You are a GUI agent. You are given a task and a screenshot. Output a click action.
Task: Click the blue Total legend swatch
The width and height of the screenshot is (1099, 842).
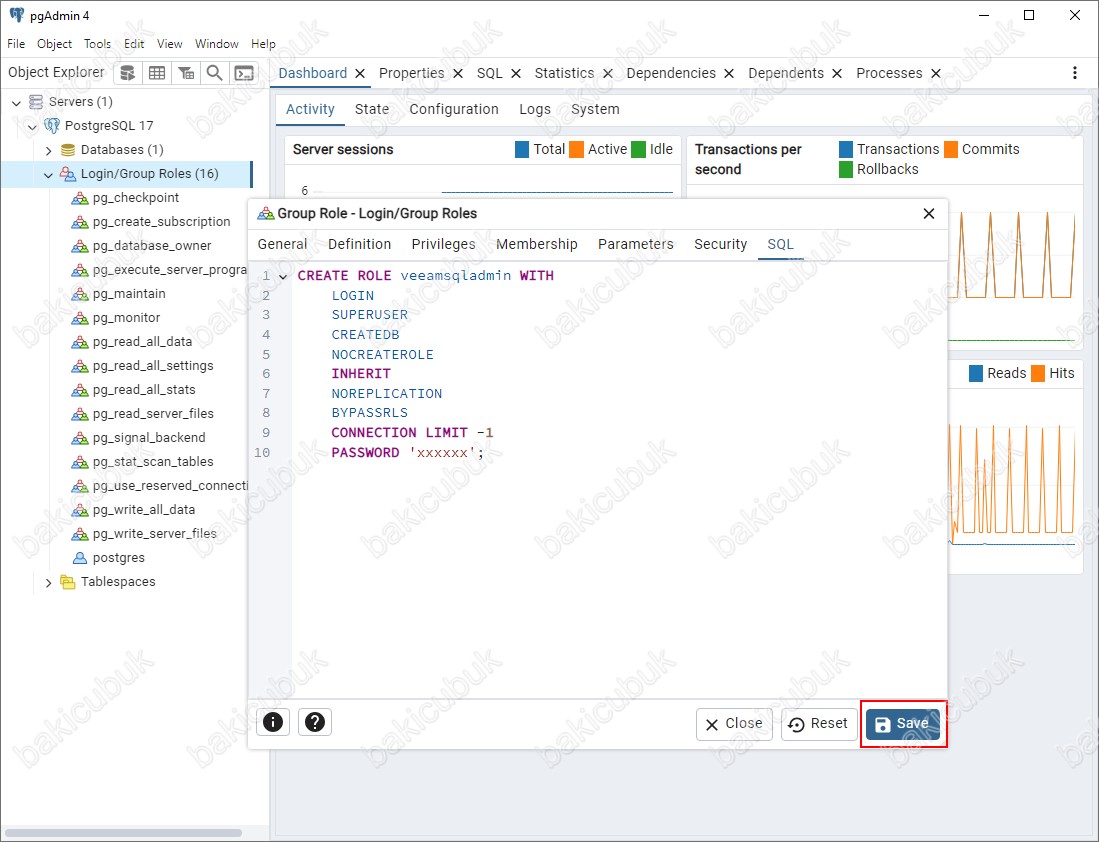tap(522, 149)
